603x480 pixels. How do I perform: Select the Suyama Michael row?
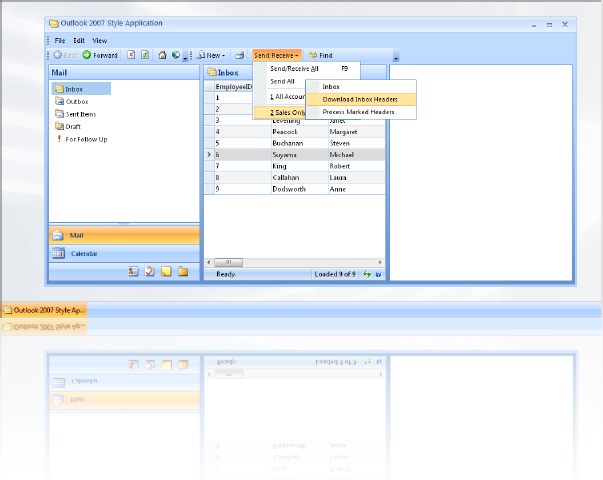[295, 155]
